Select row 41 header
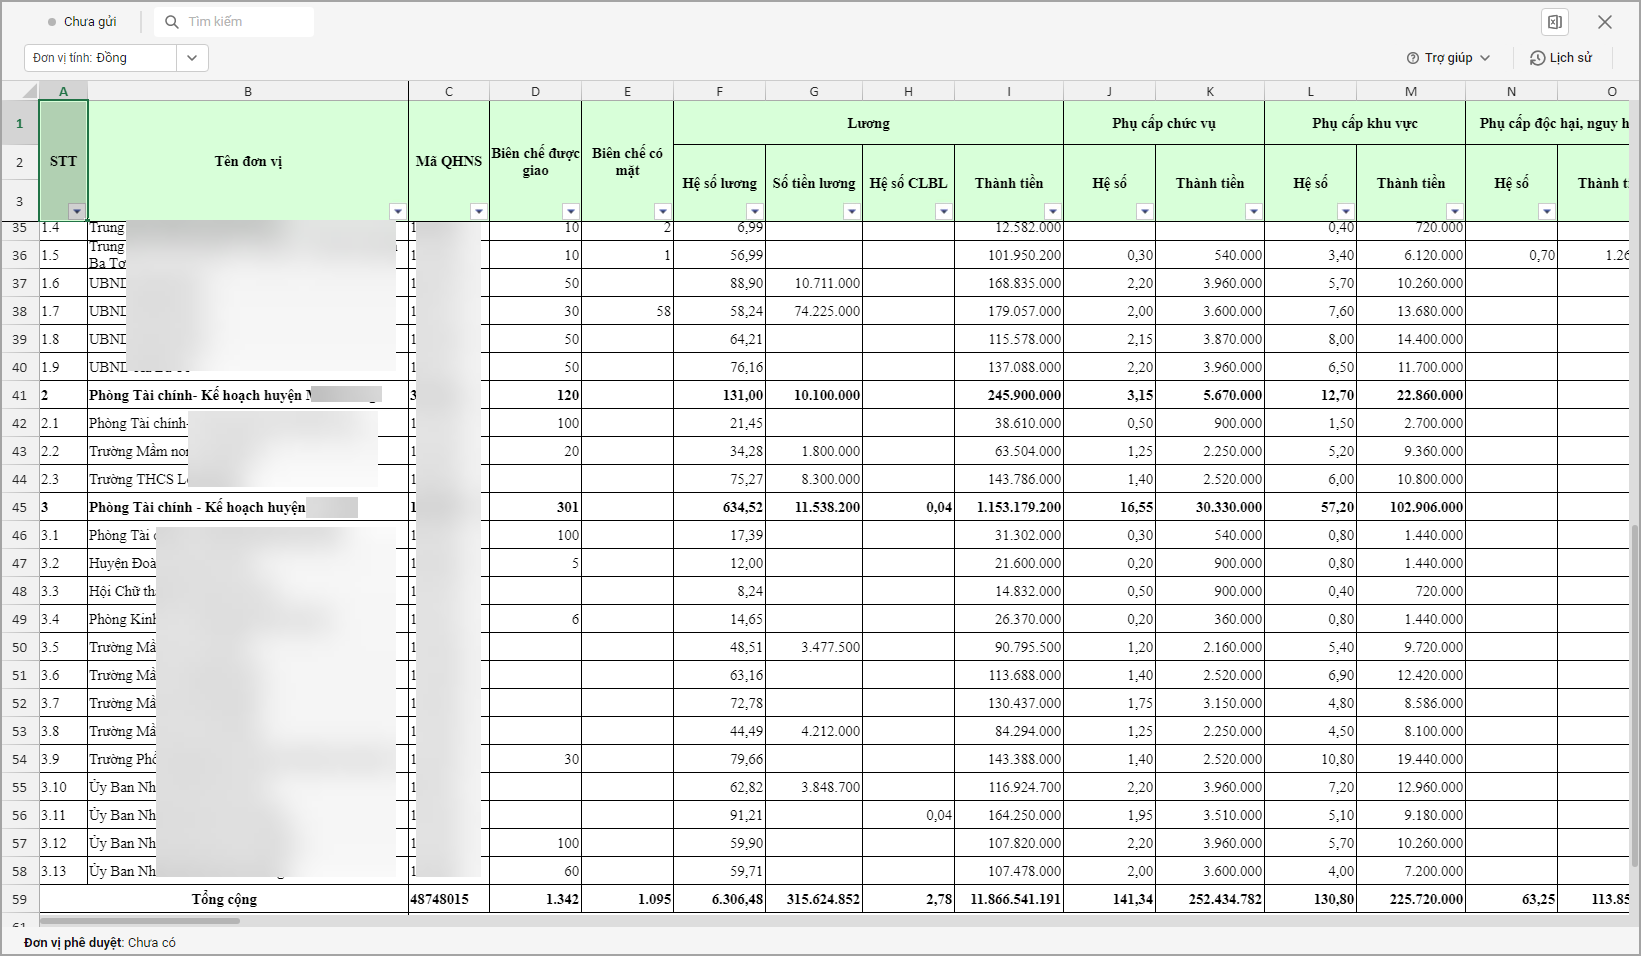This screenshot has height=956, width=1641. point(19,395)
